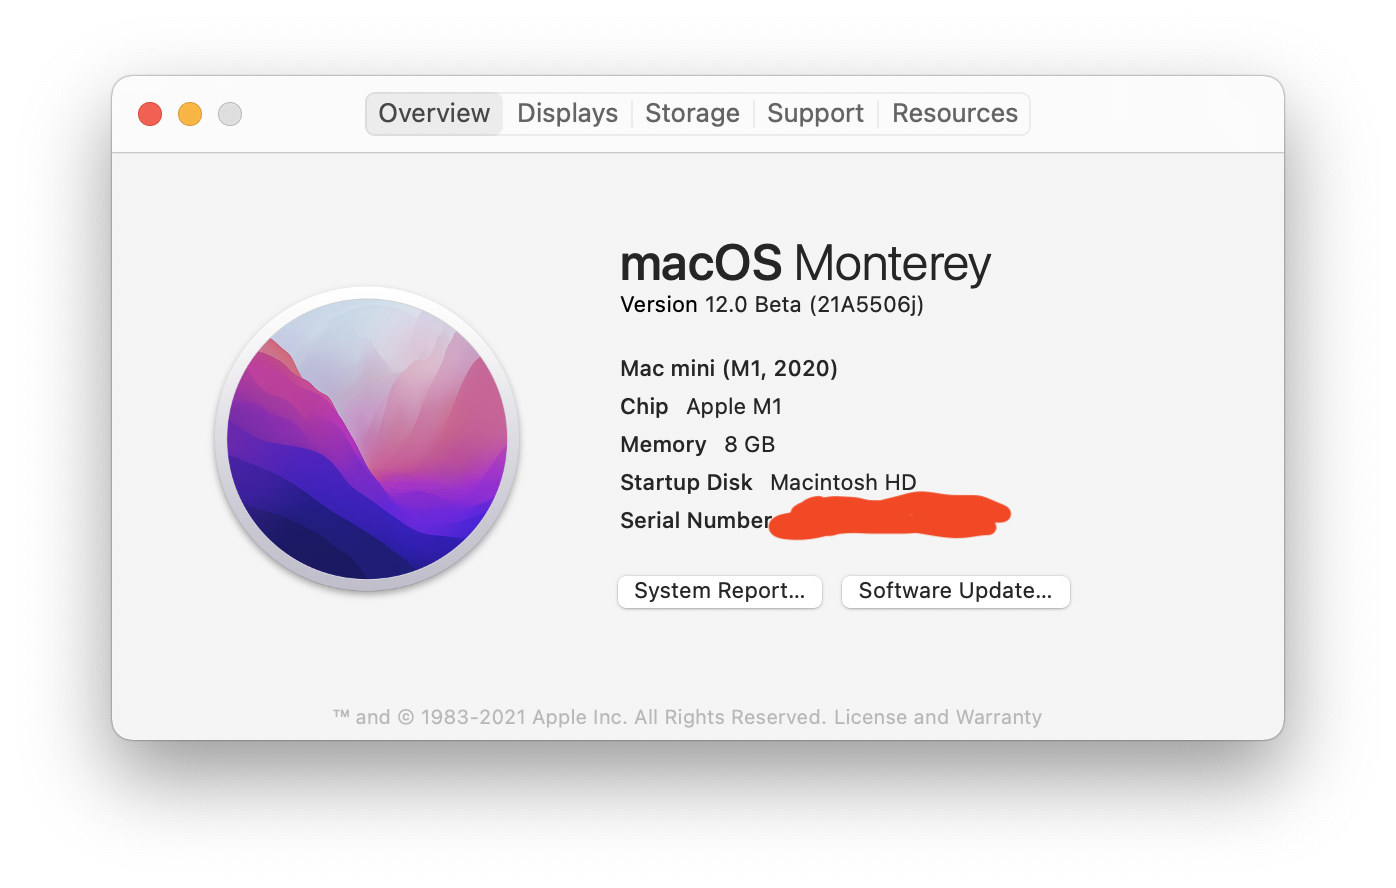The height and width of the screenshot is (888, 1396).
Task: Click the Macintosh HD startup disk value
Action: pyautogui.click(x=843, y=483)
